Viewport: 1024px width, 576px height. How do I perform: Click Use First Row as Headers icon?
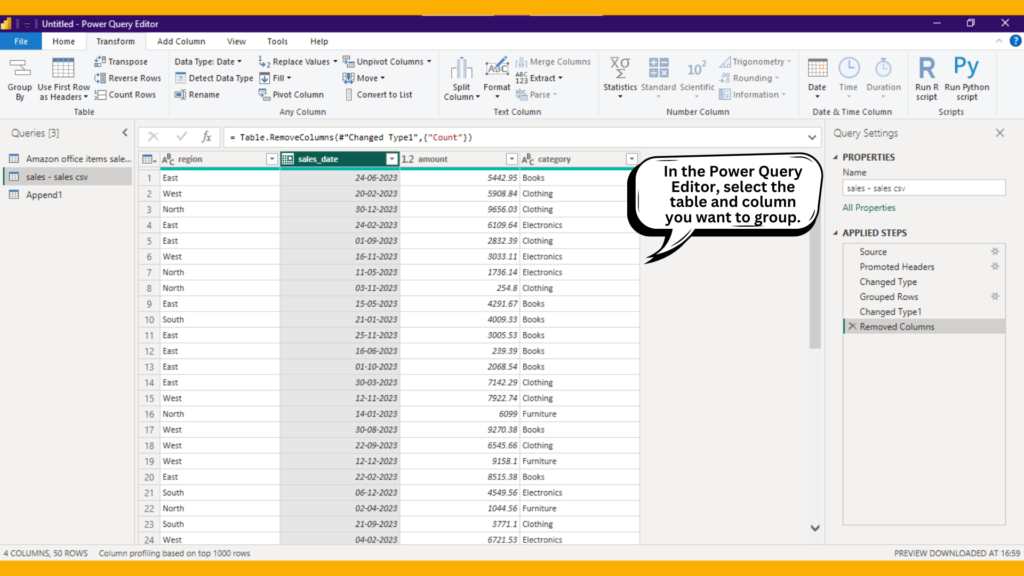[63, 68]
